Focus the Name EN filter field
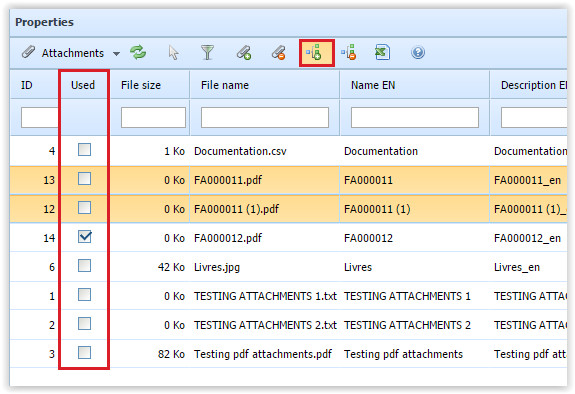This screenshot has height=394, width=575. [415, 117]
